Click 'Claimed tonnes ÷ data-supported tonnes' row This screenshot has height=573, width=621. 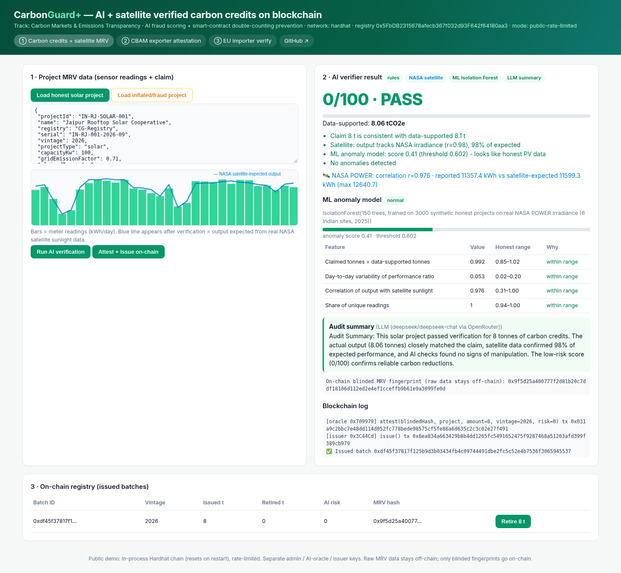(x=456, y=262)
